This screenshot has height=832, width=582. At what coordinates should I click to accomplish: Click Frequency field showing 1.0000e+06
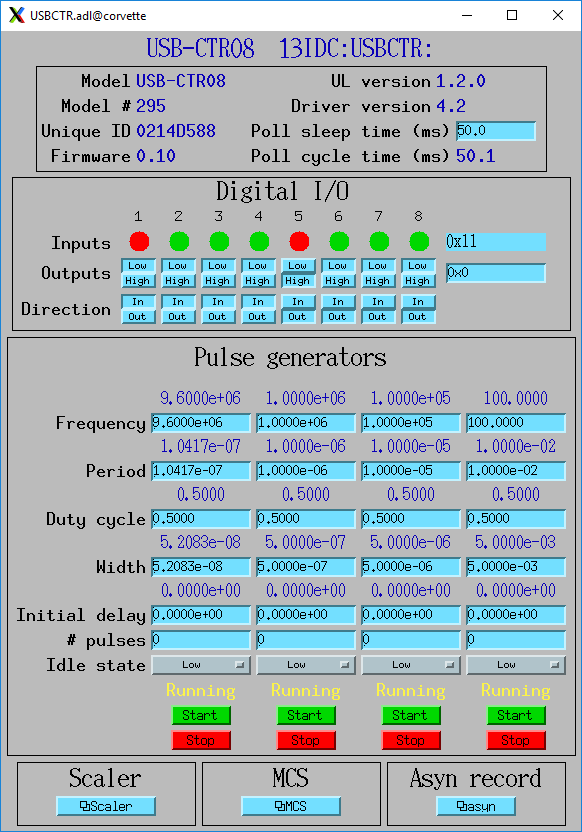pyautogui.click(x=306, y=423)
